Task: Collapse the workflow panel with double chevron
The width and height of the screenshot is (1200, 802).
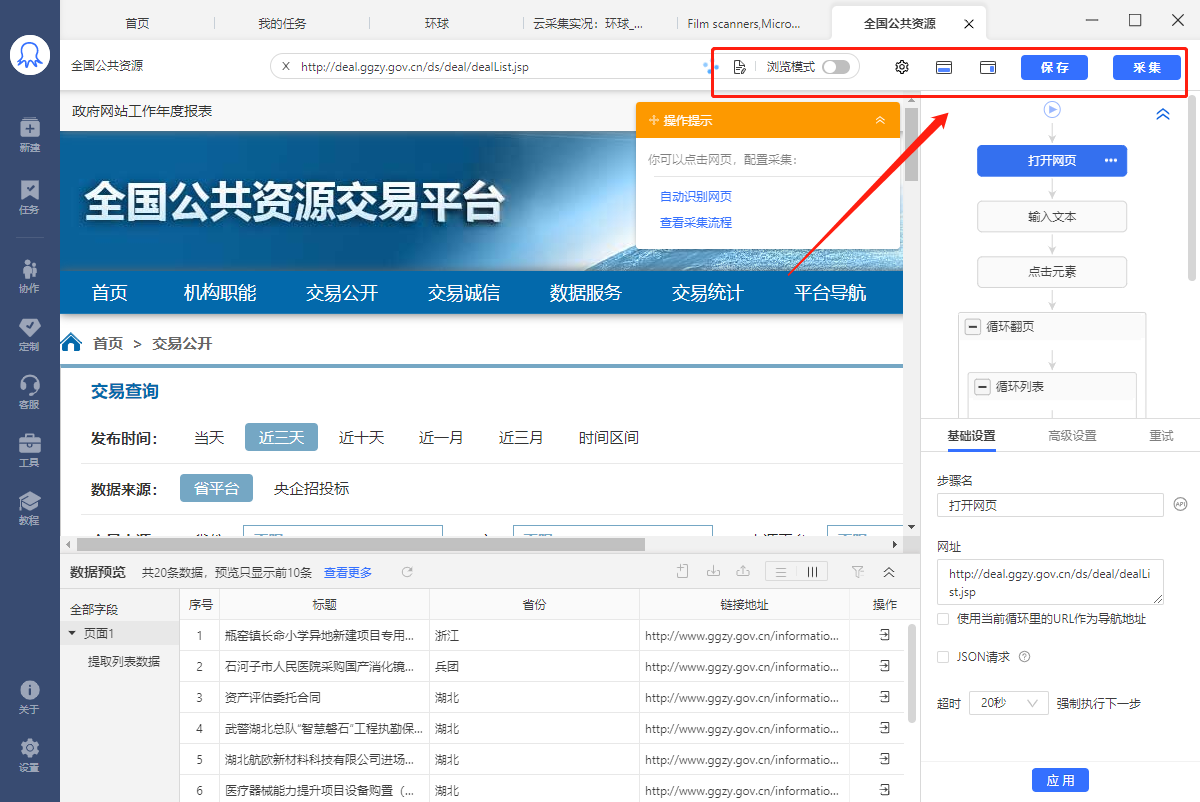Action: pos(1163,114)
